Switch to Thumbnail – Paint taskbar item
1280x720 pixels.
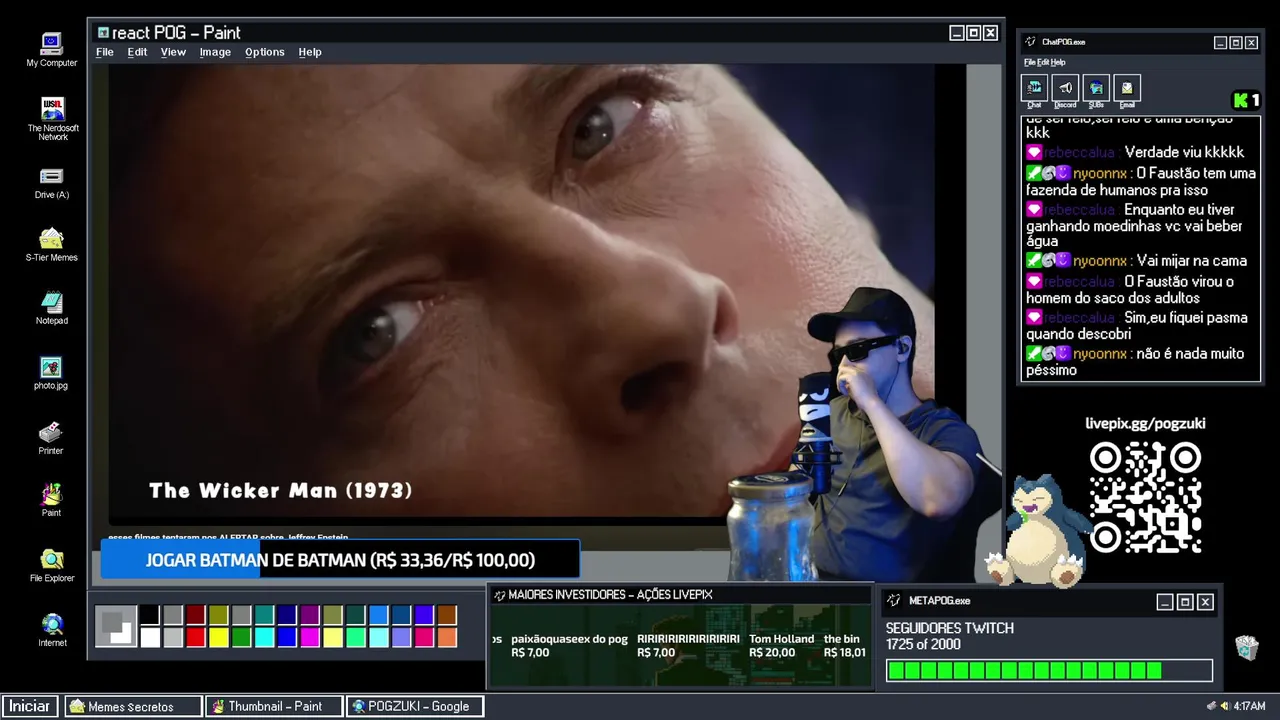(273, 706)
